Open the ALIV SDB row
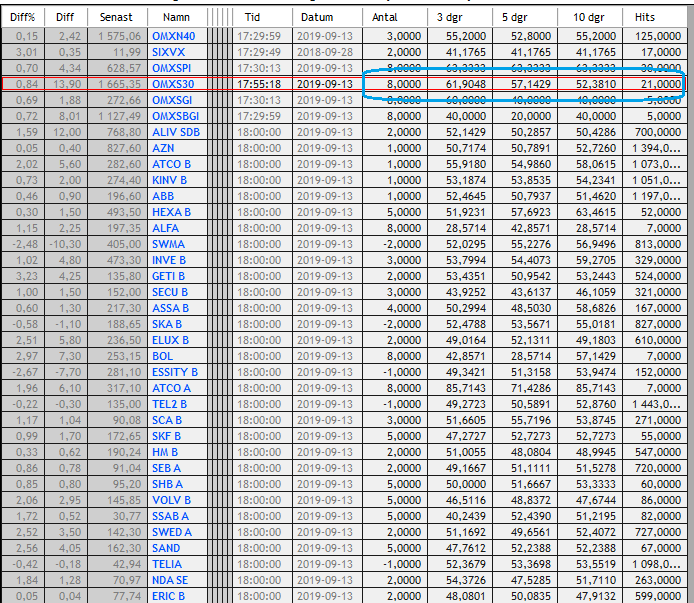This screenshot has width=694, height=603. pyautogui.click(x=176, y=132)
